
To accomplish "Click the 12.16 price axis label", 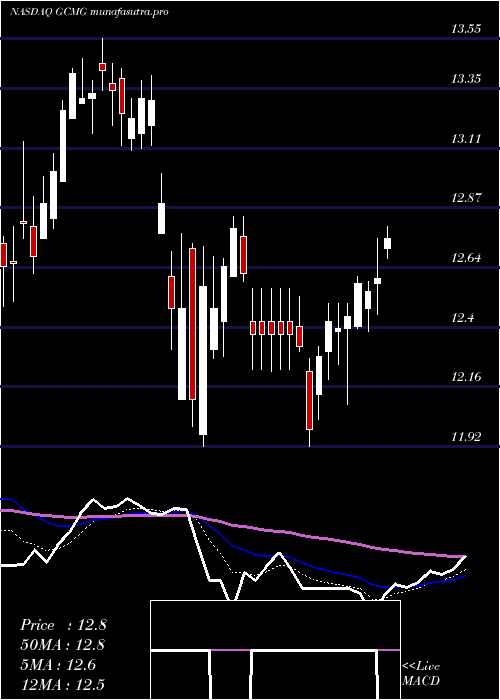I will (466, 377).
